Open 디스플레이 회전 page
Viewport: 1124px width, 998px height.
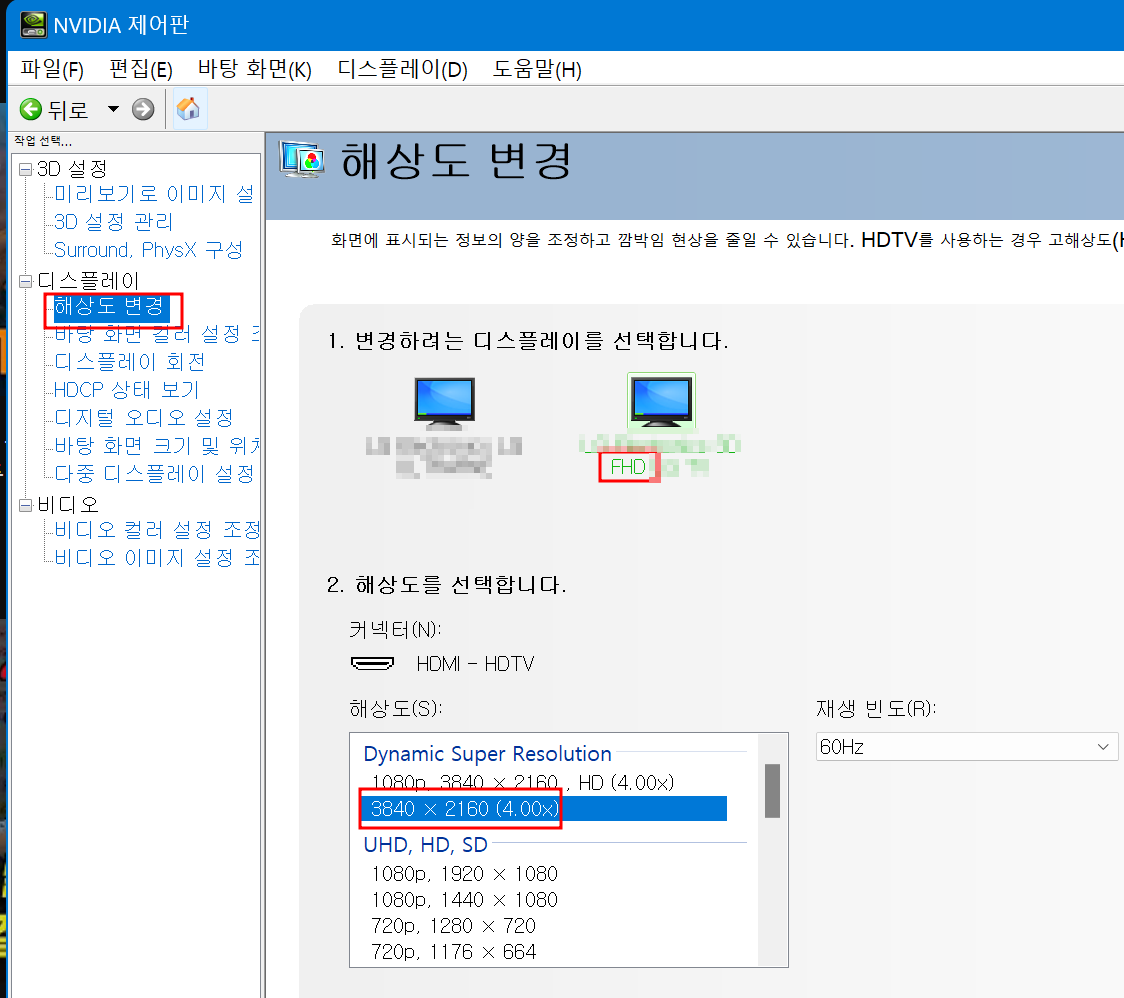pyautogui.click(x=130, y=362)
